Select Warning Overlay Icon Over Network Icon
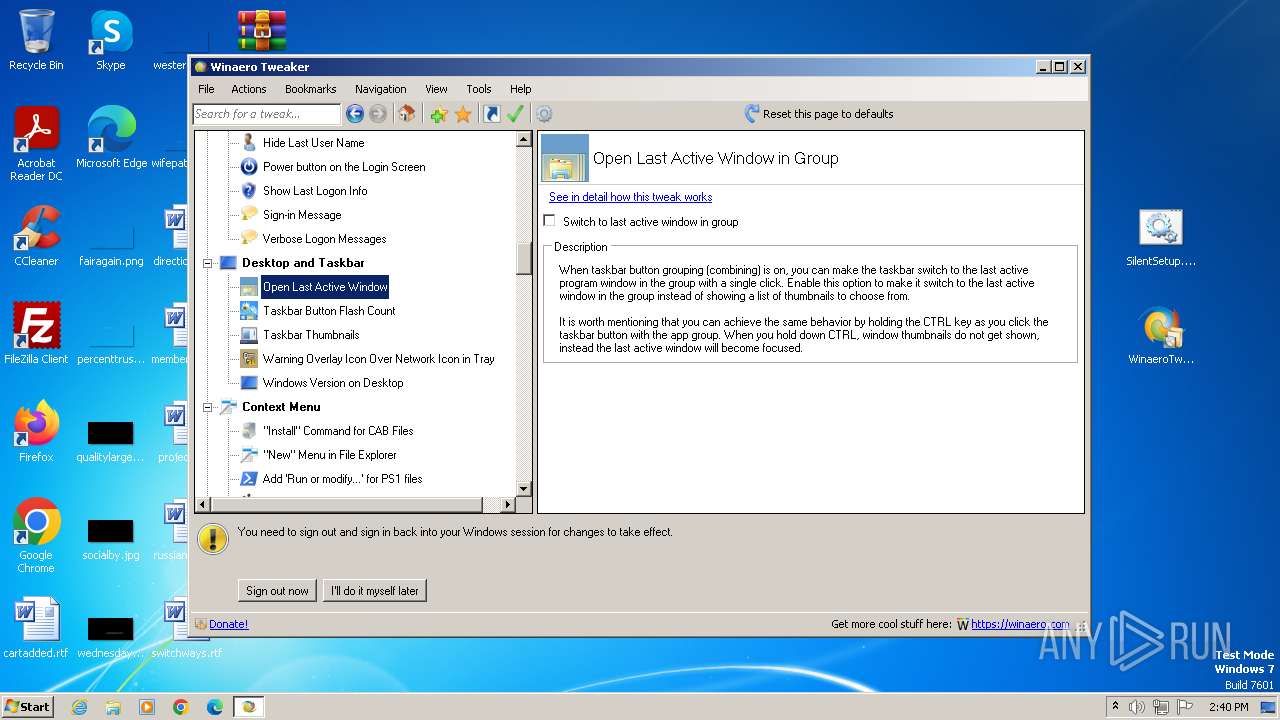The width and height of the screenshot is (1280, 720). click(378, 359)
